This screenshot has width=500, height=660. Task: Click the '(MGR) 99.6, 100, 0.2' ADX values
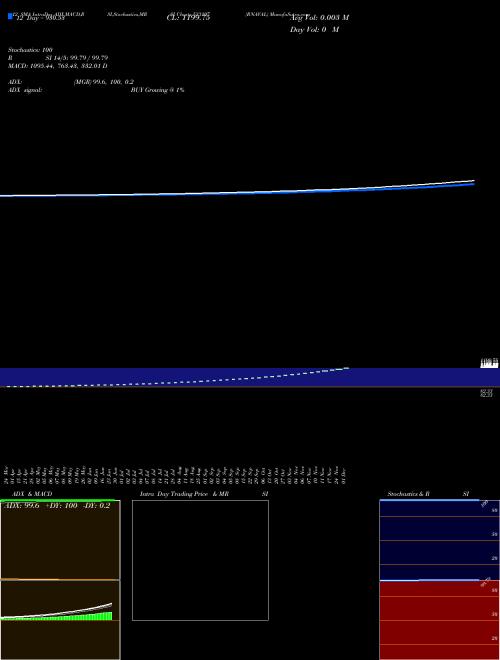104,82
